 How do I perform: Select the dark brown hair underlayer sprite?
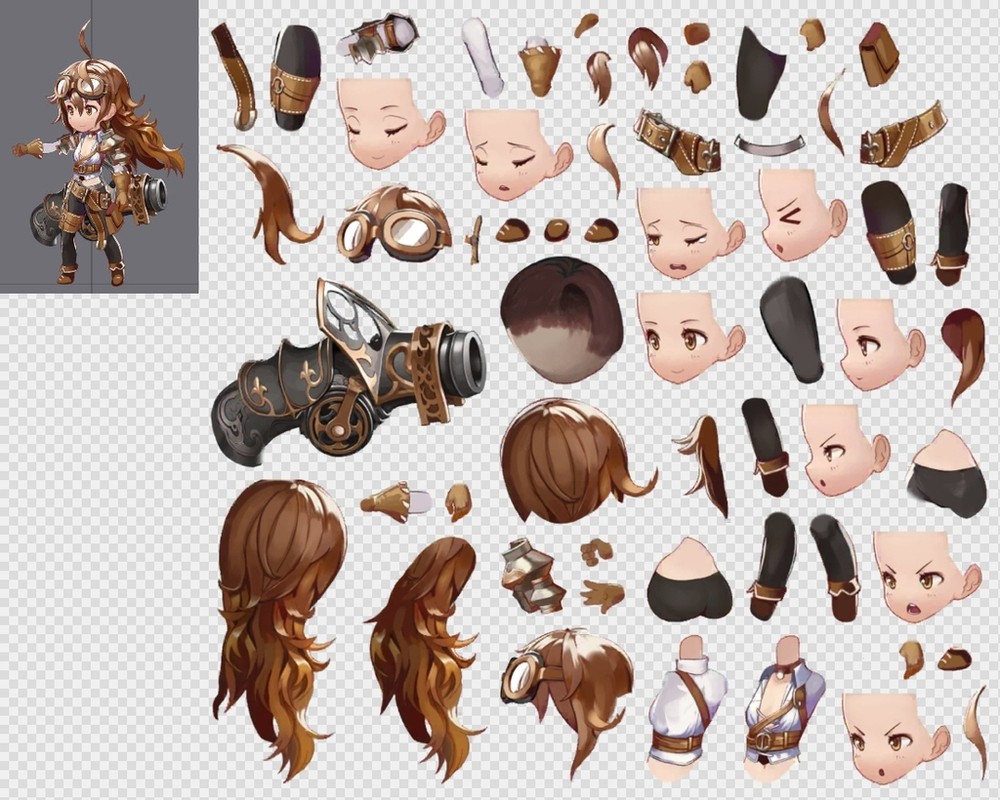coord(561,319)
